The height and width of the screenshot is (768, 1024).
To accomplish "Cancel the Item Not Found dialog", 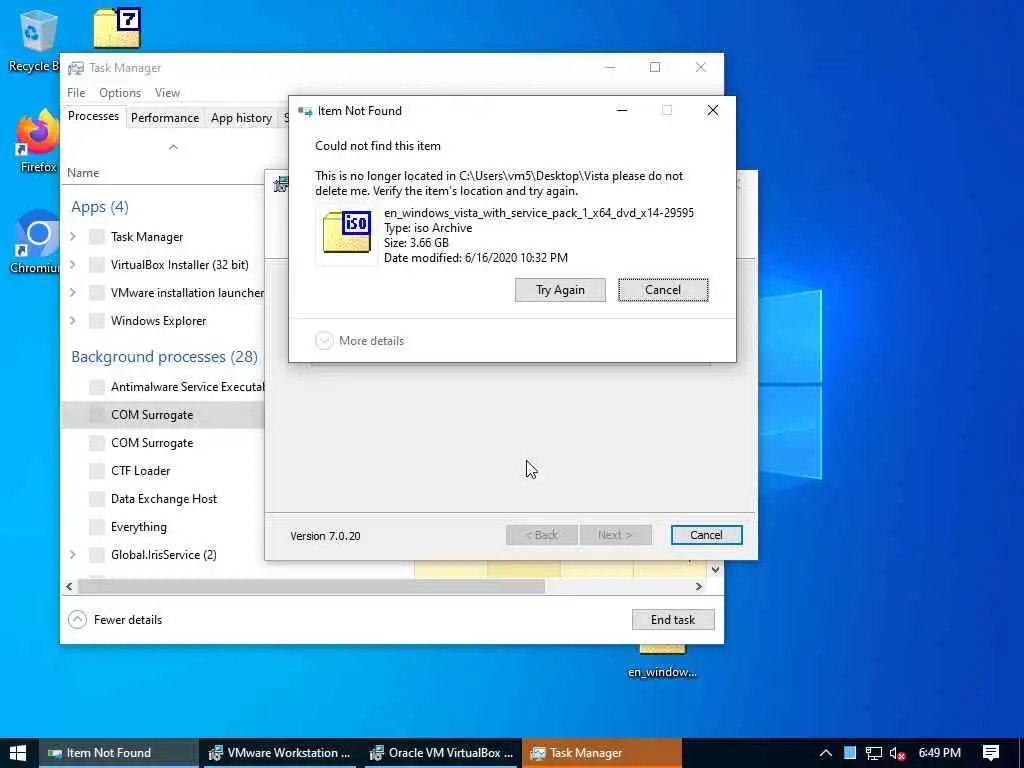I will (663, 290).
